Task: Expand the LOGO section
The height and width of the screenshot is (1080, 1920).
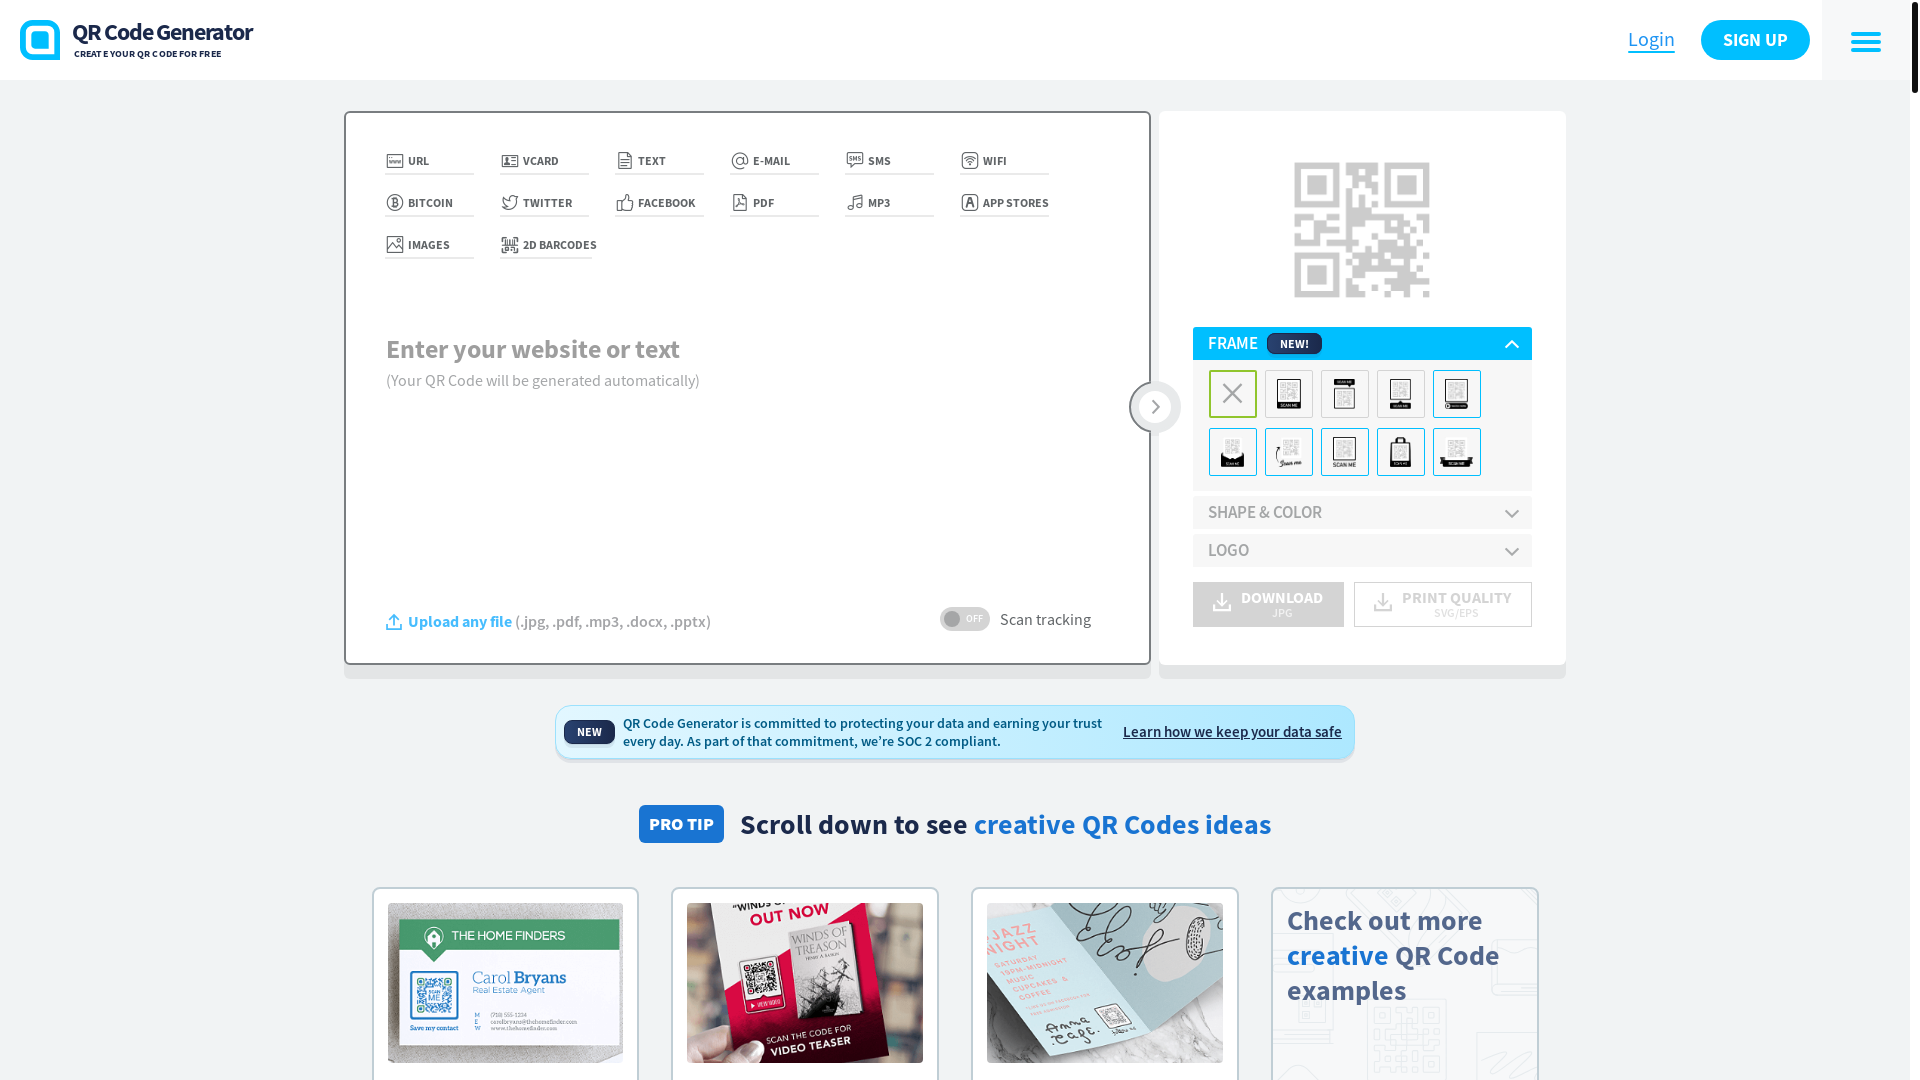Action: 1362,551
